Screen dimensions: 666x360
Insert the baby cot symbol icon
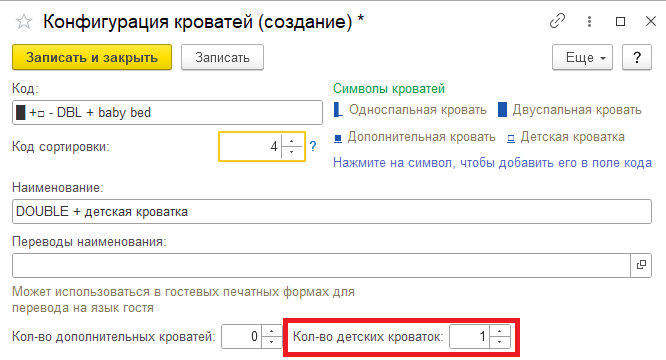click(511, 138)
